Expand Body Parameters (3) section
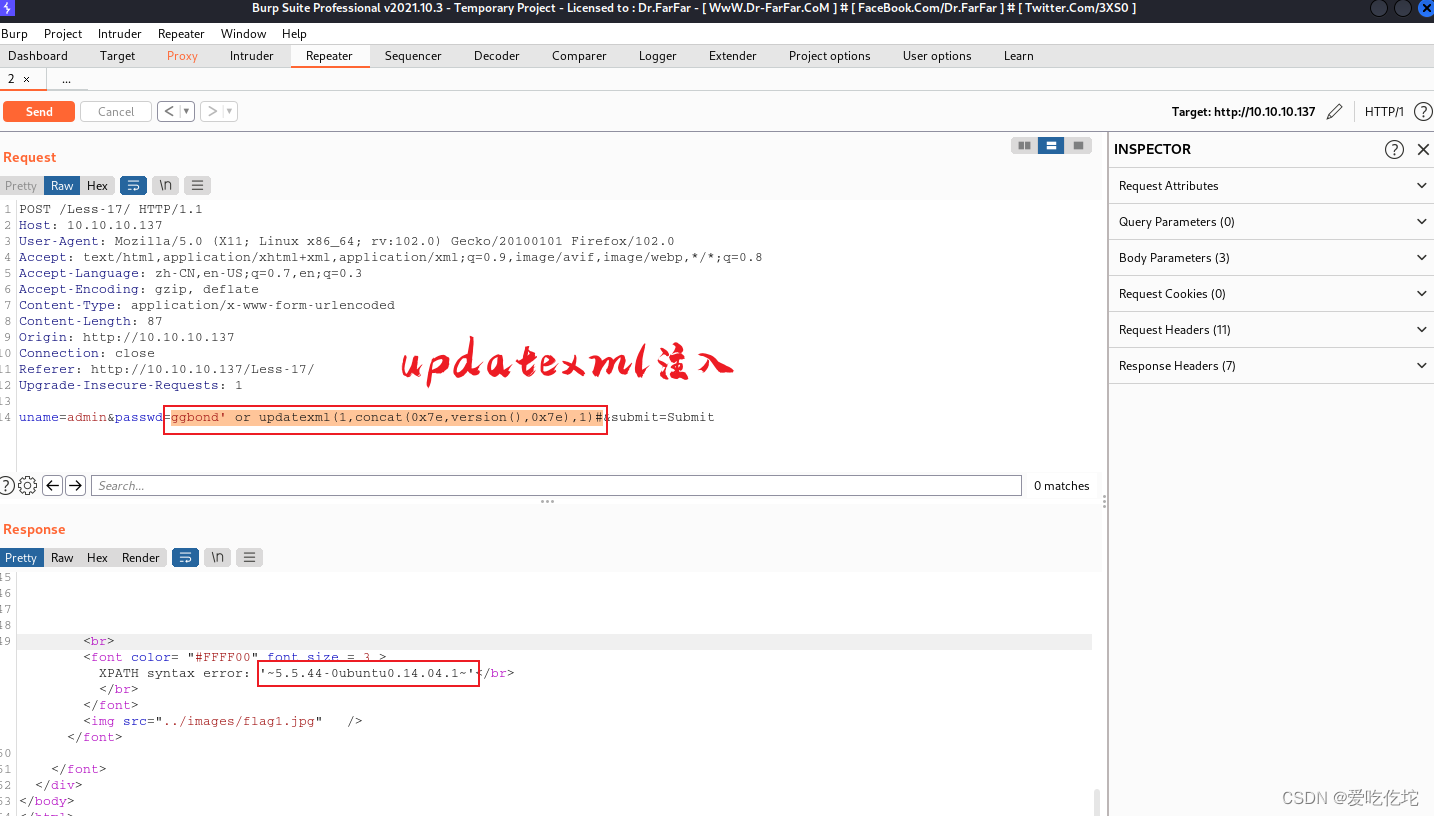 (x=1272, y=257)
